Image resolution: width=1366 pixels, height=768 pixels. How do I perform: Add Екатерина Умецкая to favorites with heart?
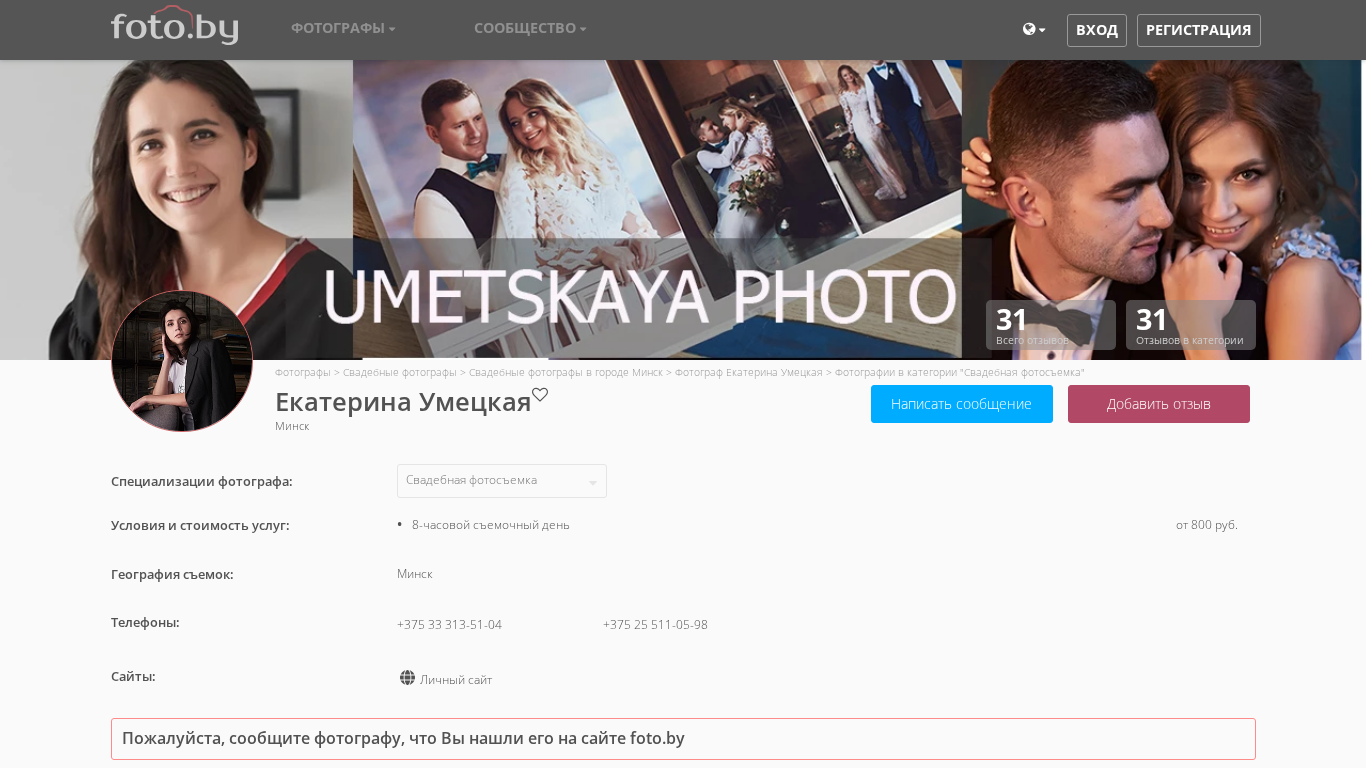click(540, 394)
